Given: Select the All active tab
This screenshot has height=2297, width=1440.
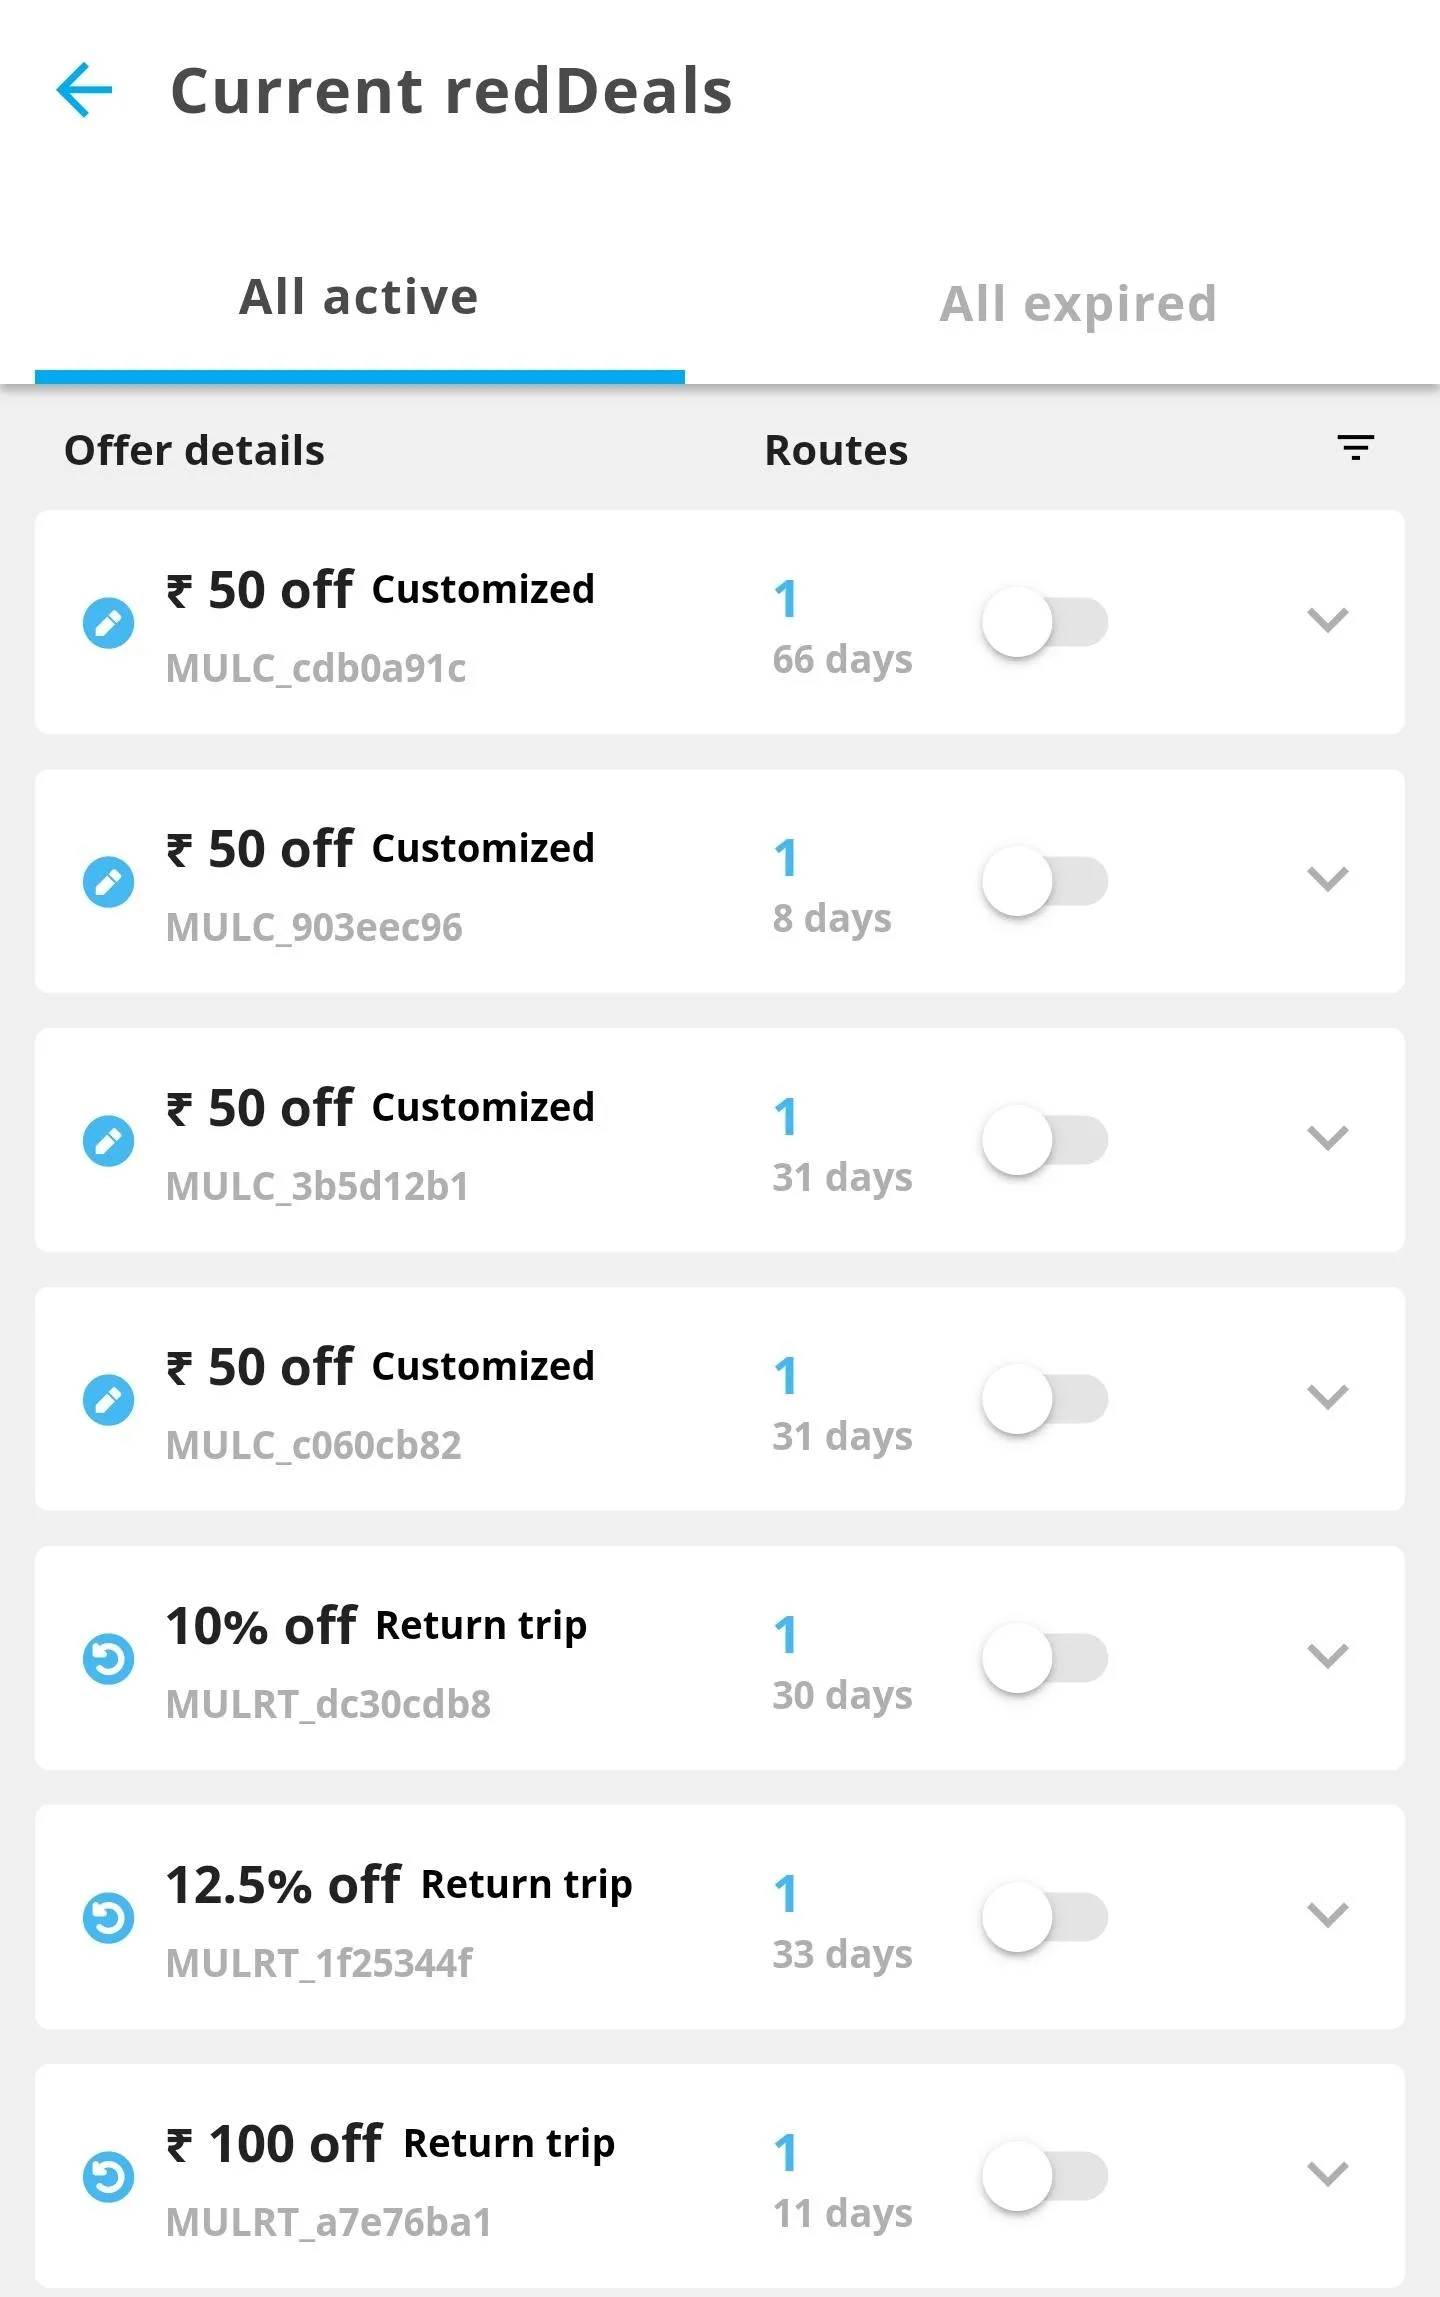Looking at the screenshot, I should coord(359,298).
